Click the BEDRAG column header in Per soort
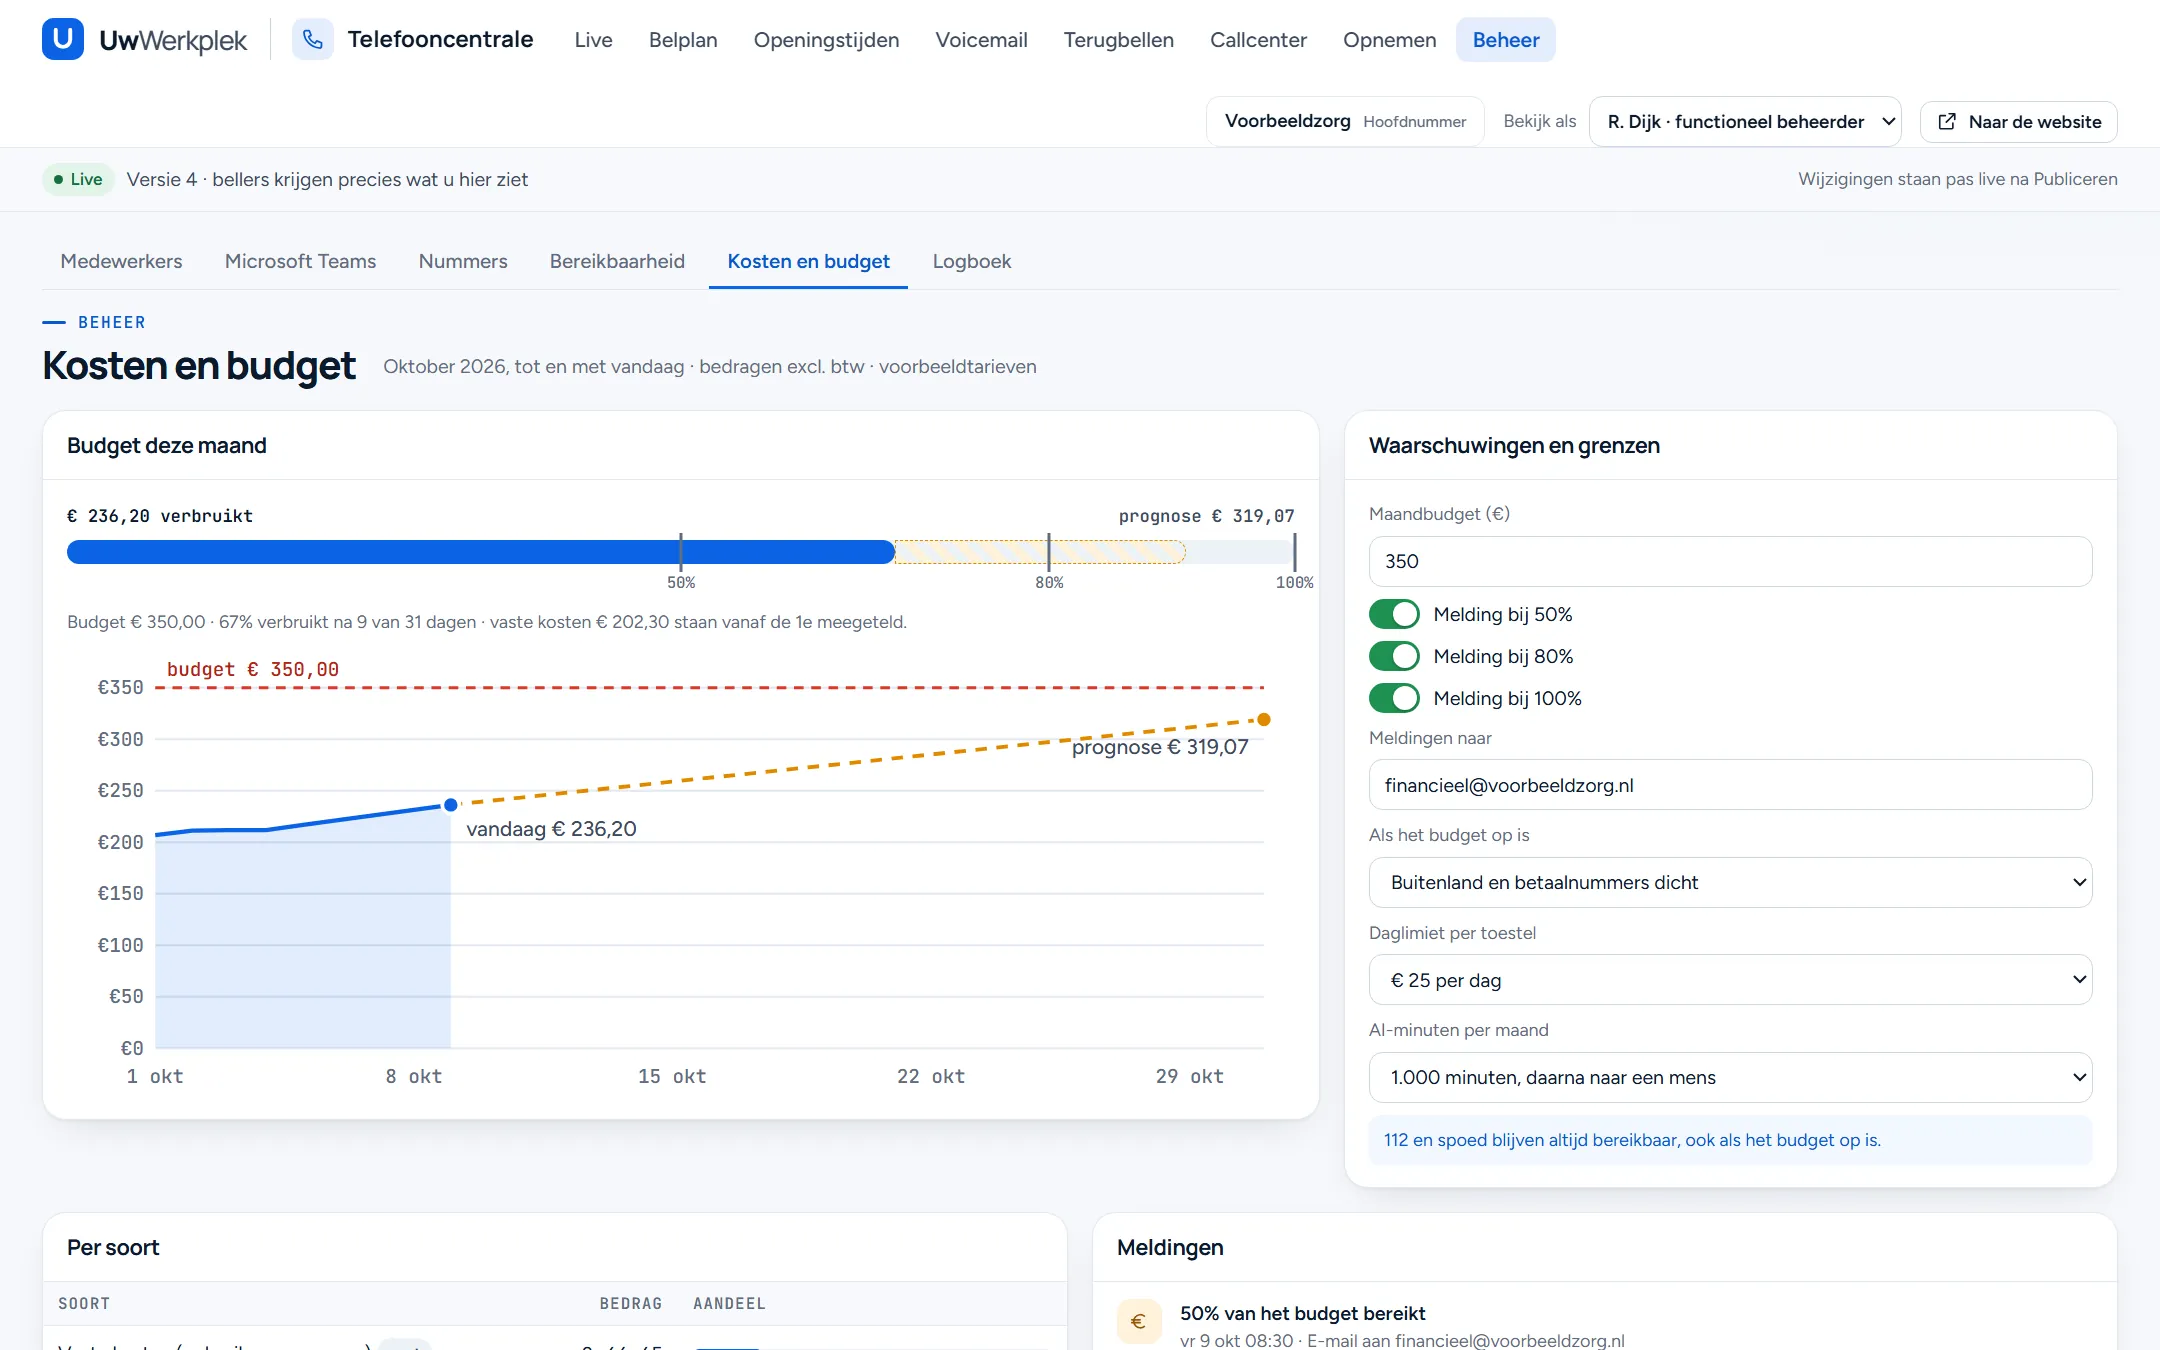This screenshot has width=2160, height=1350. coord(630,1303)
